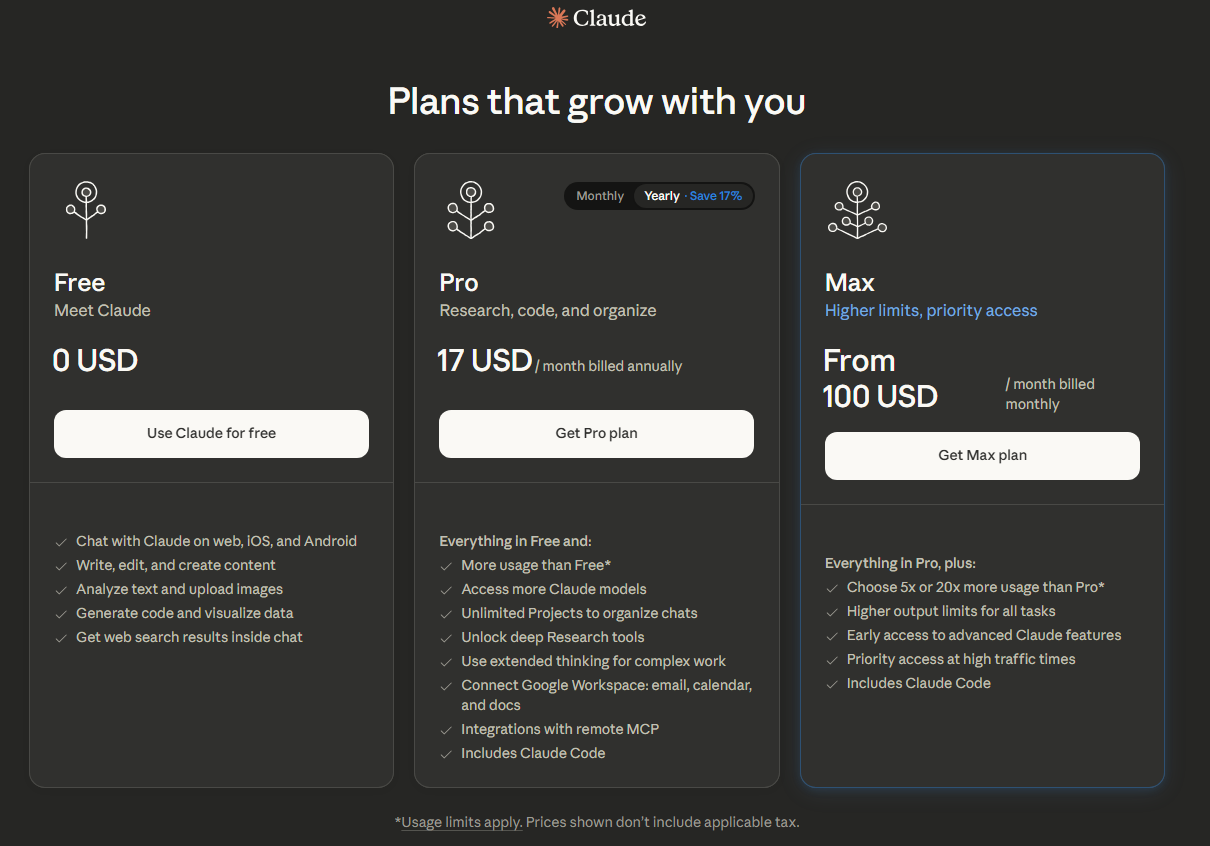The height and width of the screenshot is (846, 1210).
Task: Click the Free plan sprout icon
Action: [86, 210]
